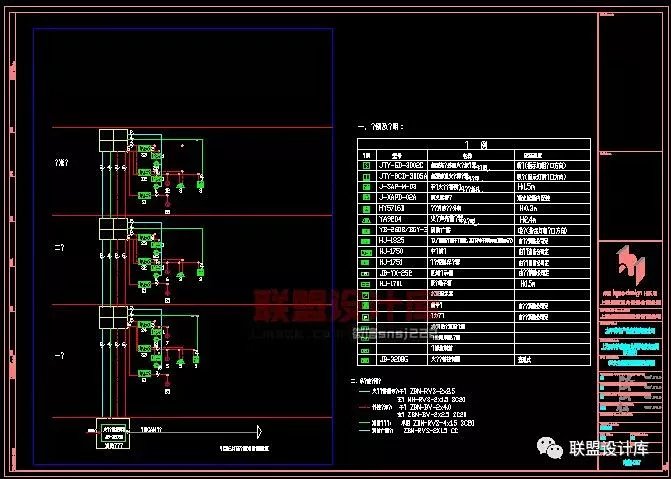671x479 pixels.
Task: Click the legend symbol for JB-3208G
Action: coord(366,356)
